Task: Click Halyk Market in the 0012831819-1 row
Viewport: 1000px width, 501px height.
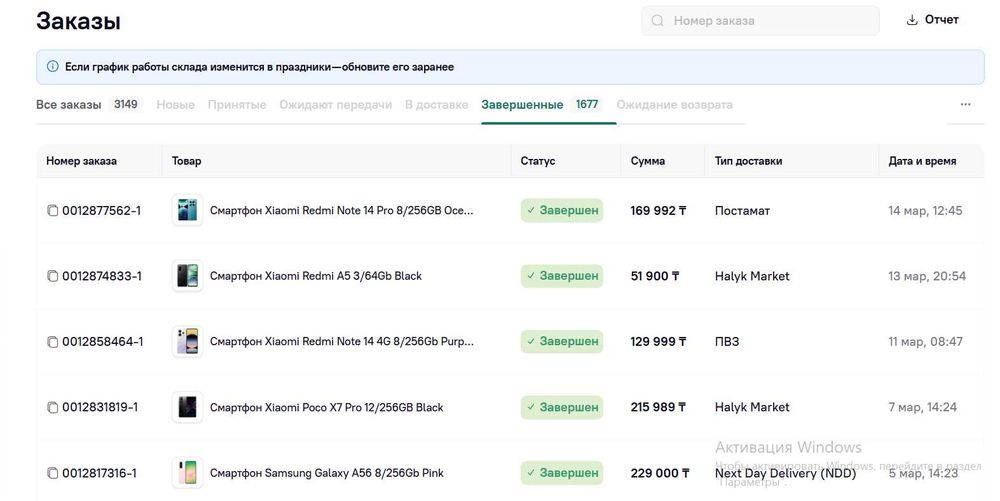Action: coord(752,407)
